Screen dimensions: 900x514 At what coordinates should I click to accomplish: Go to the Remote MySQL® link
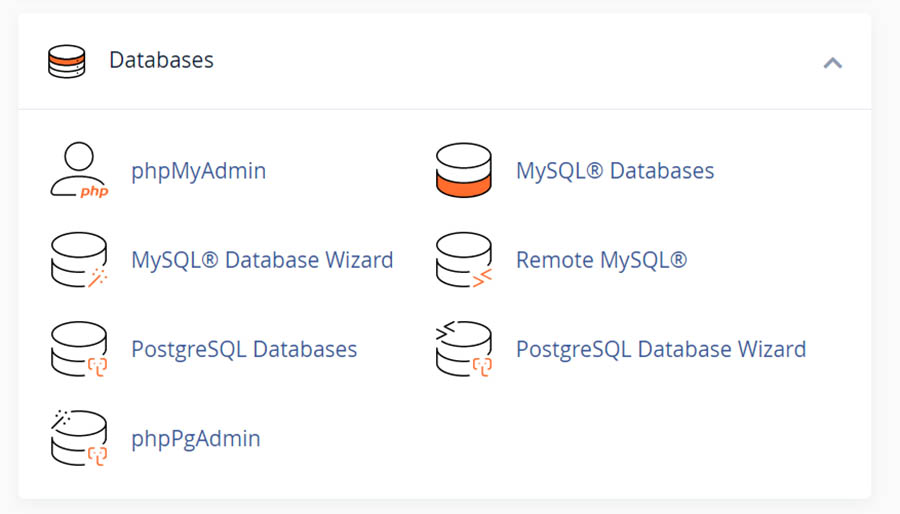coord(601,260)
